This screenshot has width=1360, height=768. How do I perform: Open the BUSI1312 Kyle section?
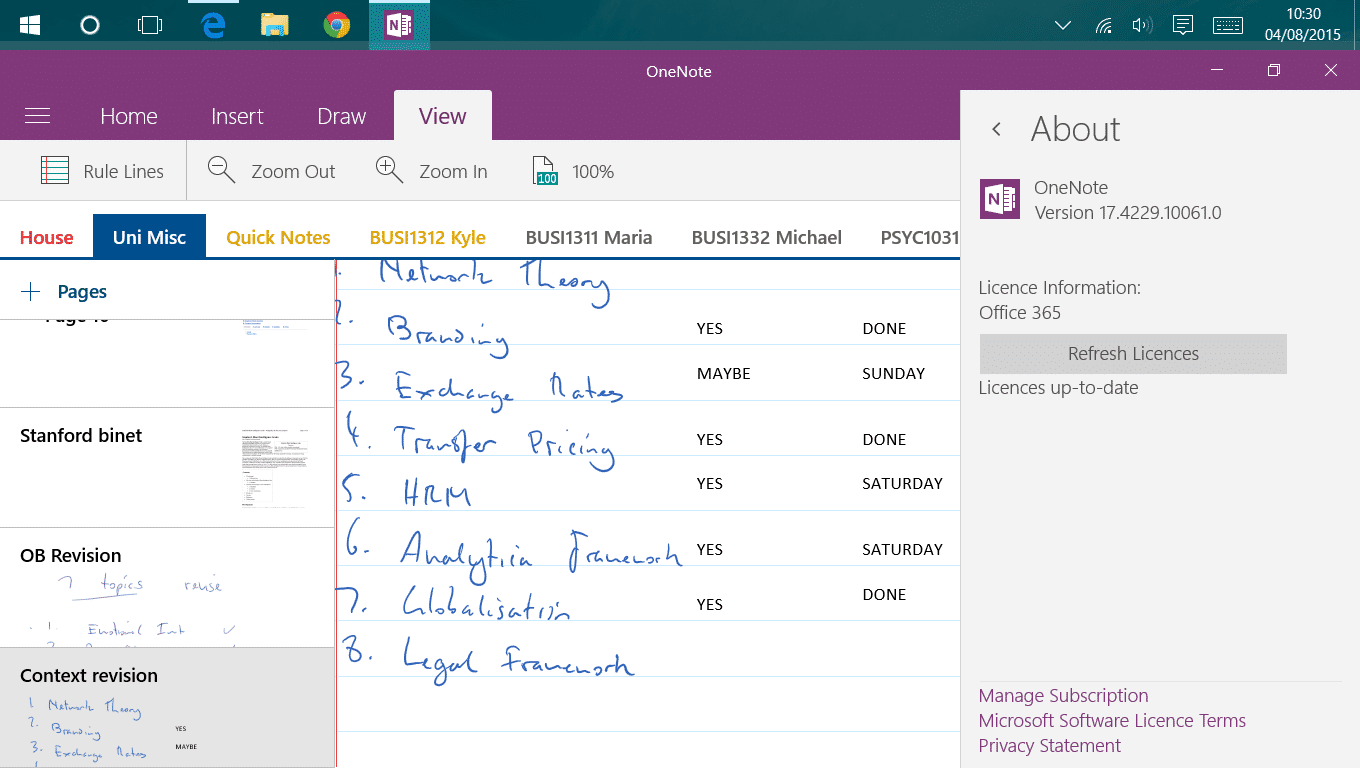click(428, 237)
